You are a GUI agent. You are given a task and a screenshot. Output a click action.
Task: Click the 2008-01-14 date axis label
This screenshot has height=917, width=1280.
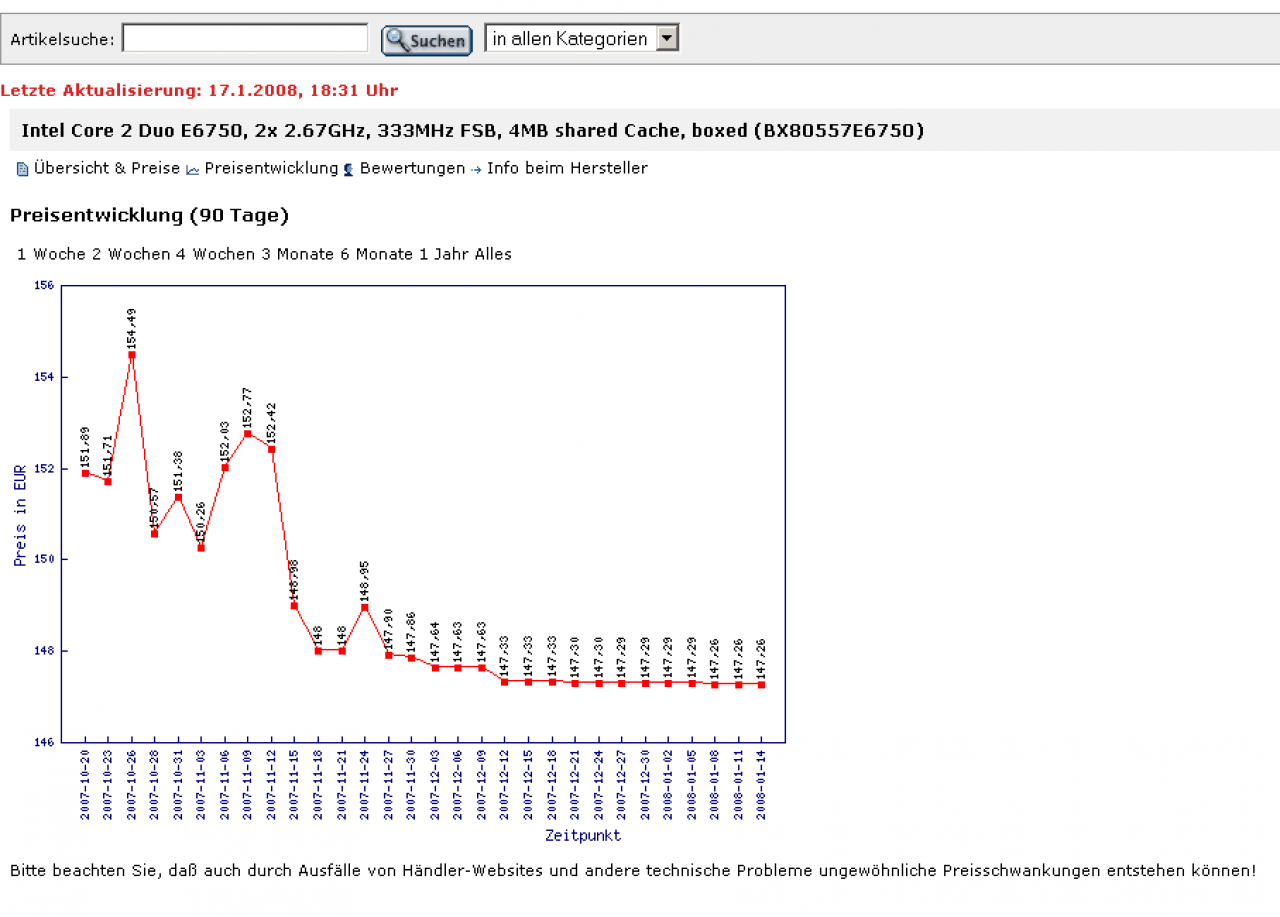pyautogui.click(x=762, y=785)
